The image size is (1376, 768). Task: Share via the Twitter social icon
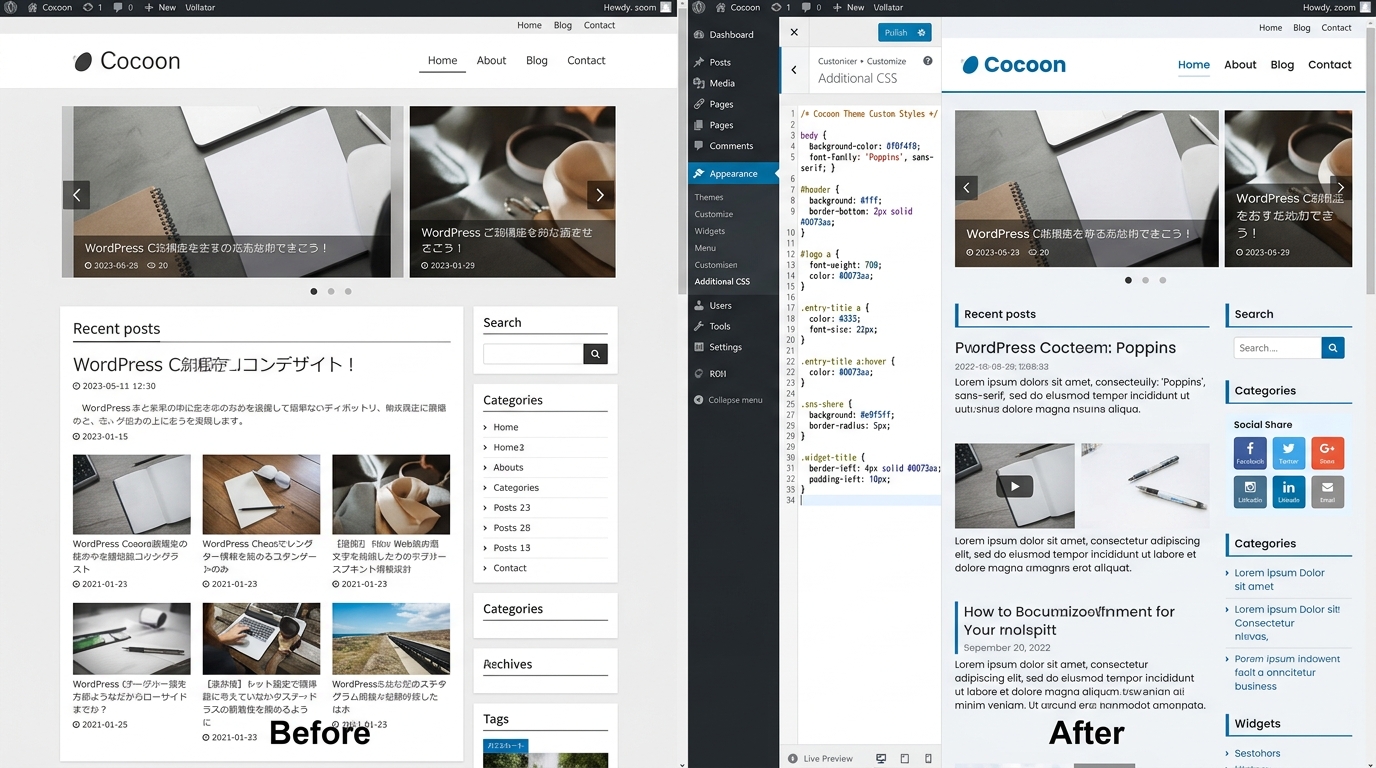coord(1288,453)
